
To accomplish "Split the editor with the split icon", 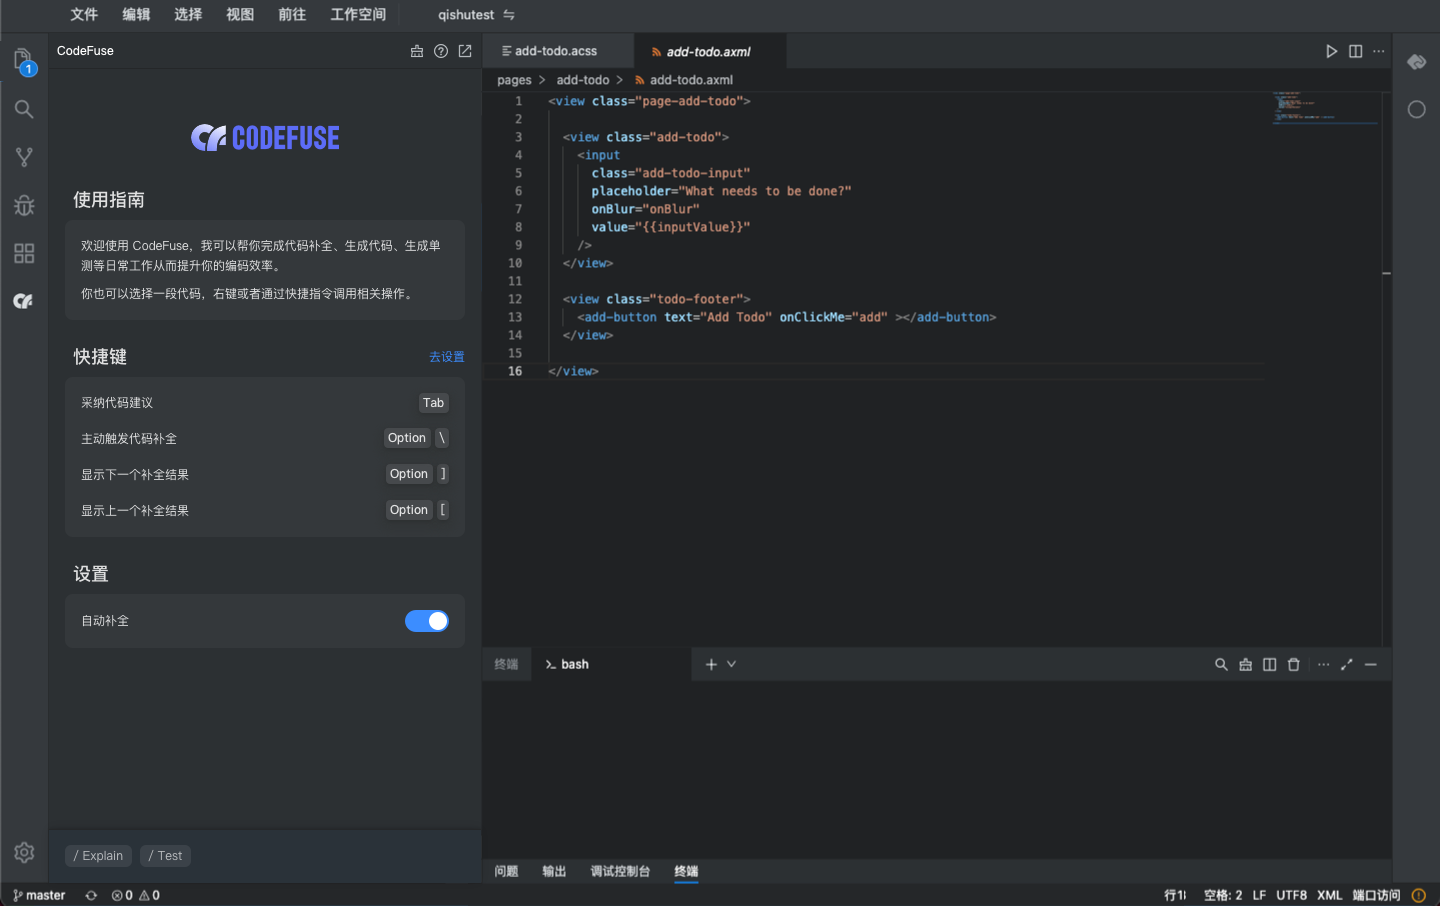I will (x=1356, y=51).
